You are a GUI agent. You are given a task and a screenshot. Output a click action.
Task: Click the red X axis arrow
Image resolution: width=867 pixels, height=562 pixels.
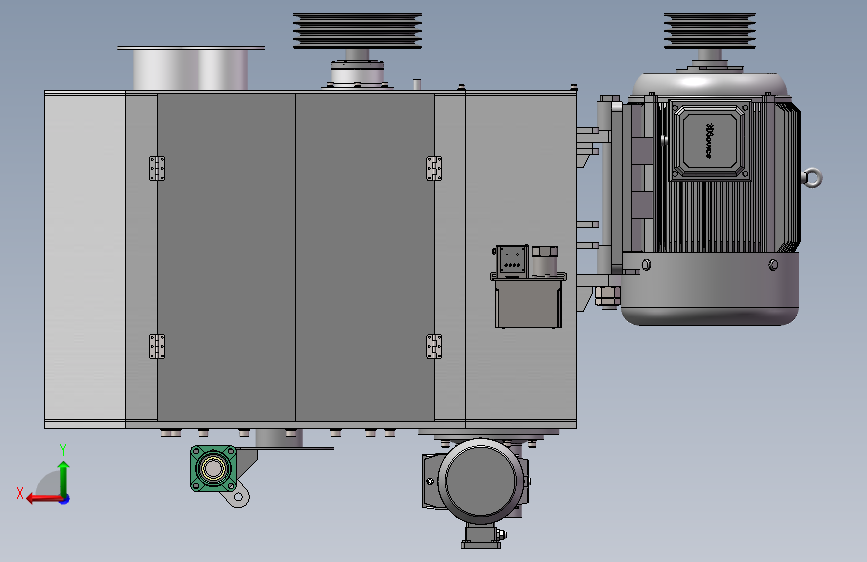click(43, 499)
